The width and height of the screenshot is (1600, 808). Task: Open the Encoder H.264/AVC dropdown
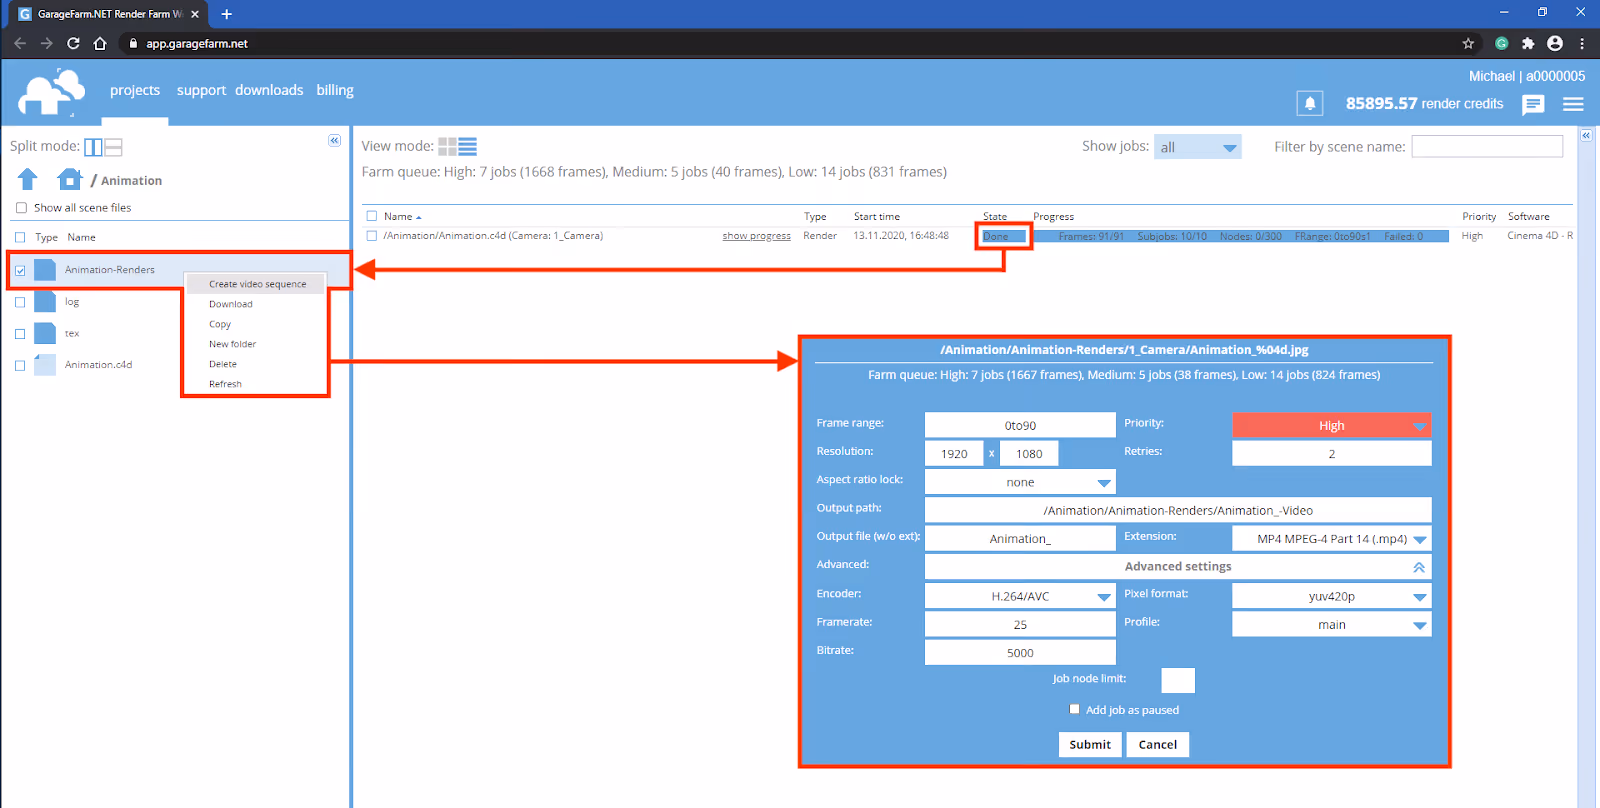(x=1020, y=596)
